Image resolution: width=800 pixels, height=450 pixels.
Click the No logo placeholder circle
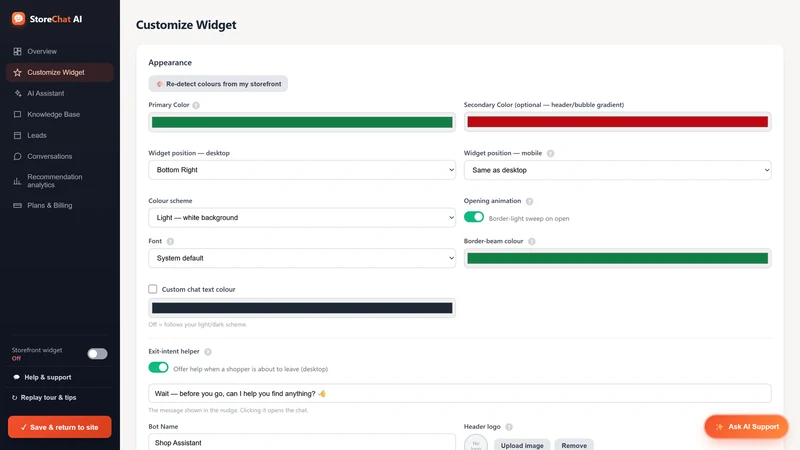tap(476, 442)
